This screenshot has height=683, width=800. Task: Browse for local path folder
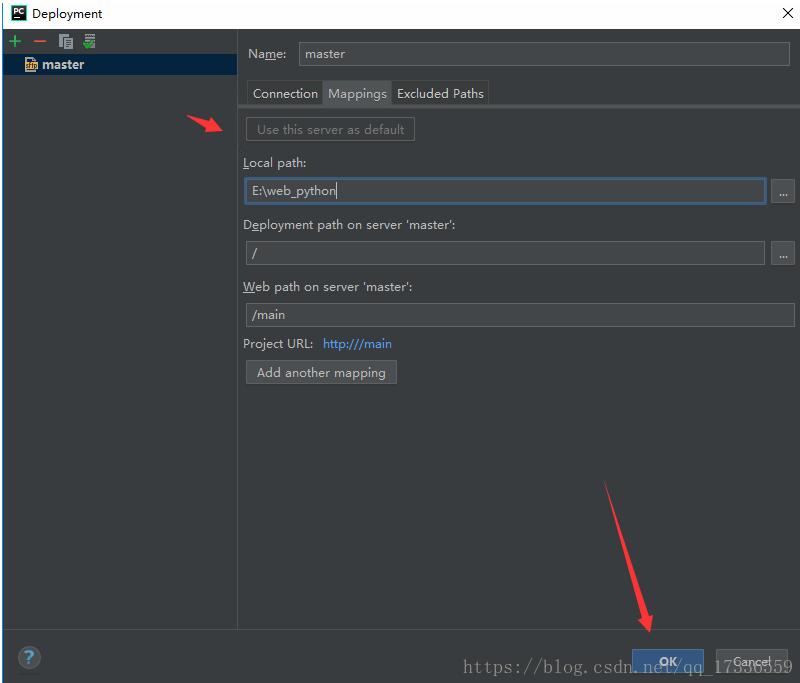pyautogui.click(x=782, y=191)
